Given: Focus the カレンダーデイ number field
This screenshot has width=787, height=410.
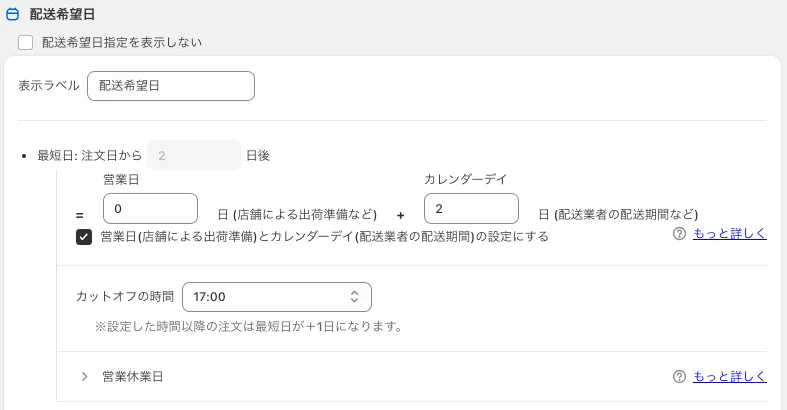Looking at the screenshot, I should tap(471, 208).
